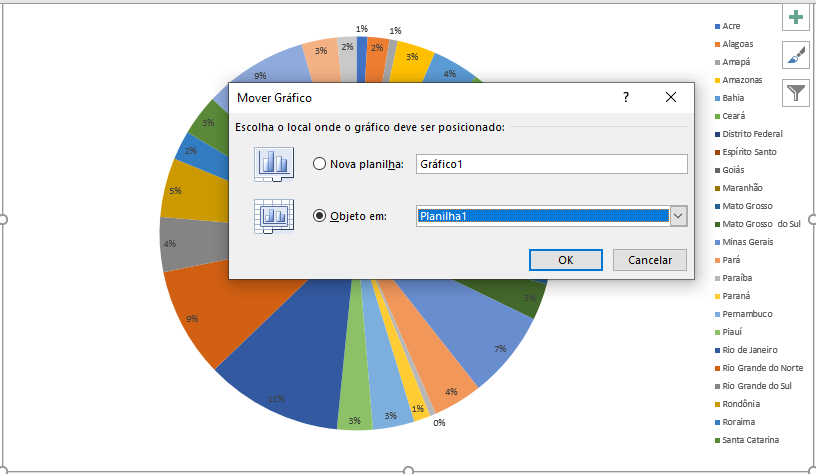
Task: Click the embedded object sheet icon
Action: click(x=274, y=215)
